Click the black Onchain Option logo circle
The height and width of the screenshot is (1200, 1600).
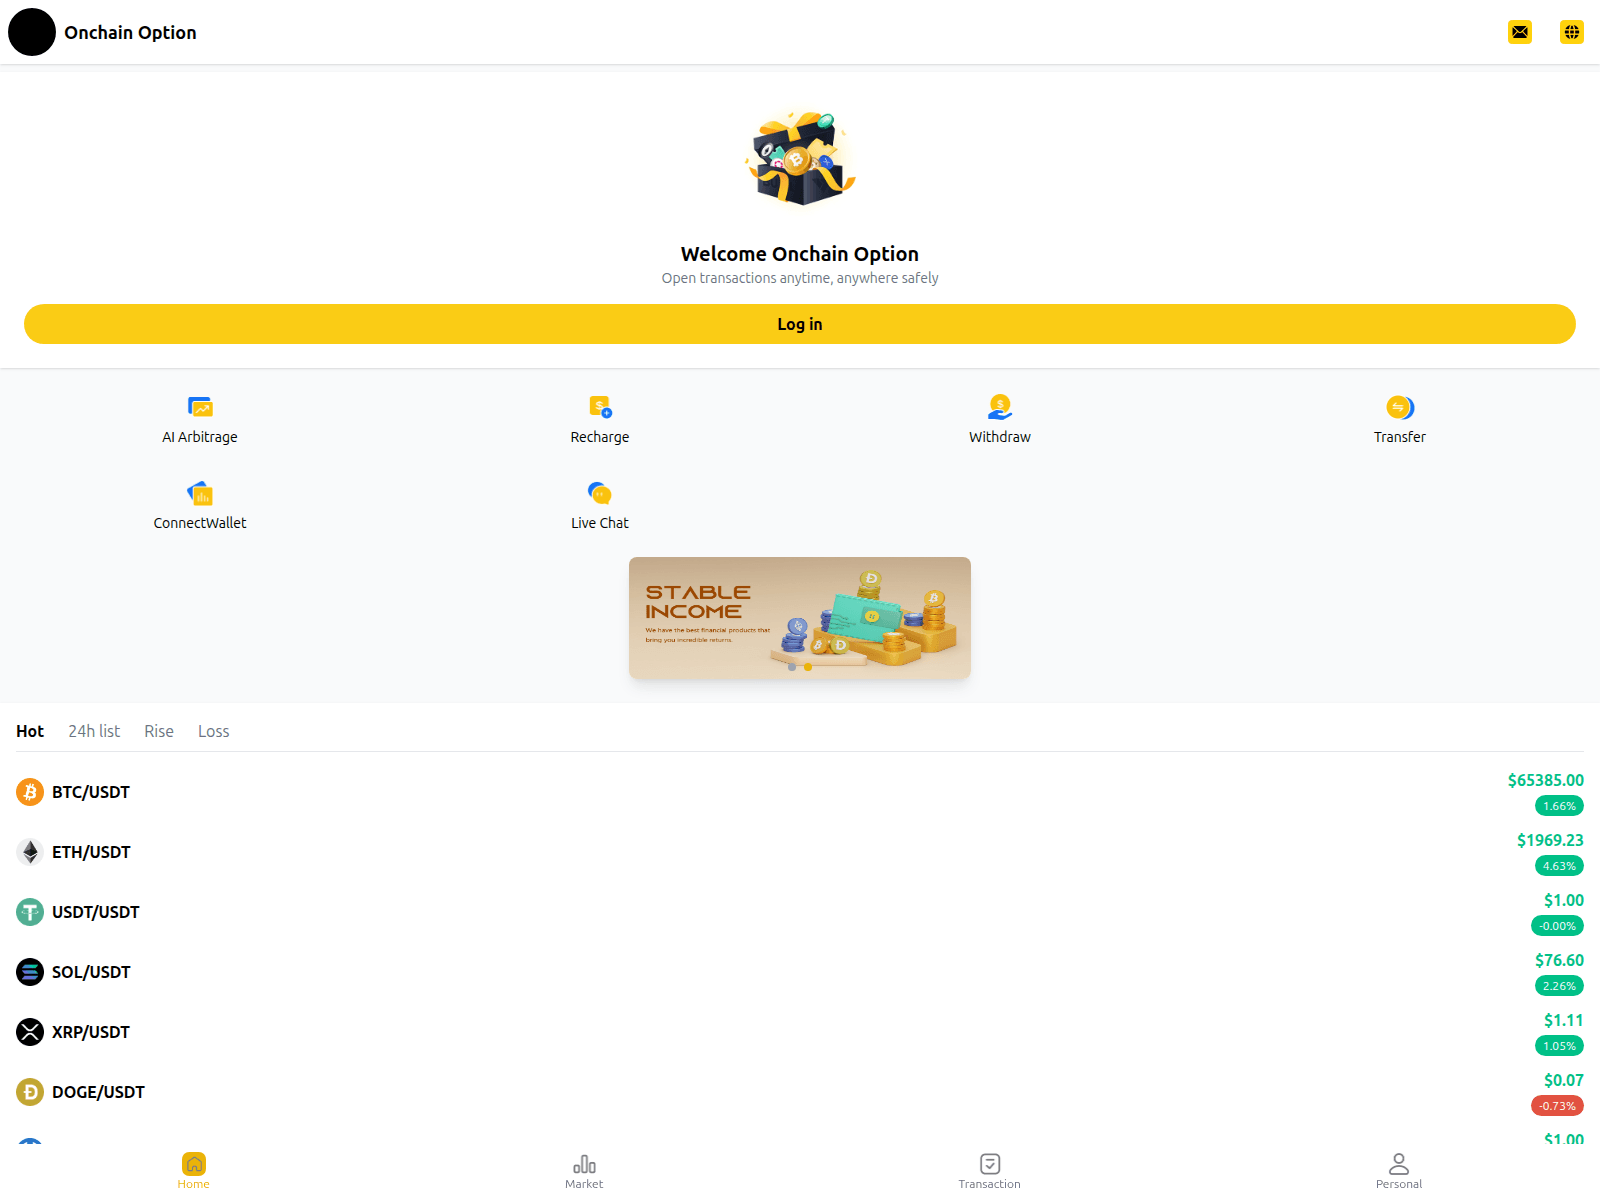pos(32,32)
